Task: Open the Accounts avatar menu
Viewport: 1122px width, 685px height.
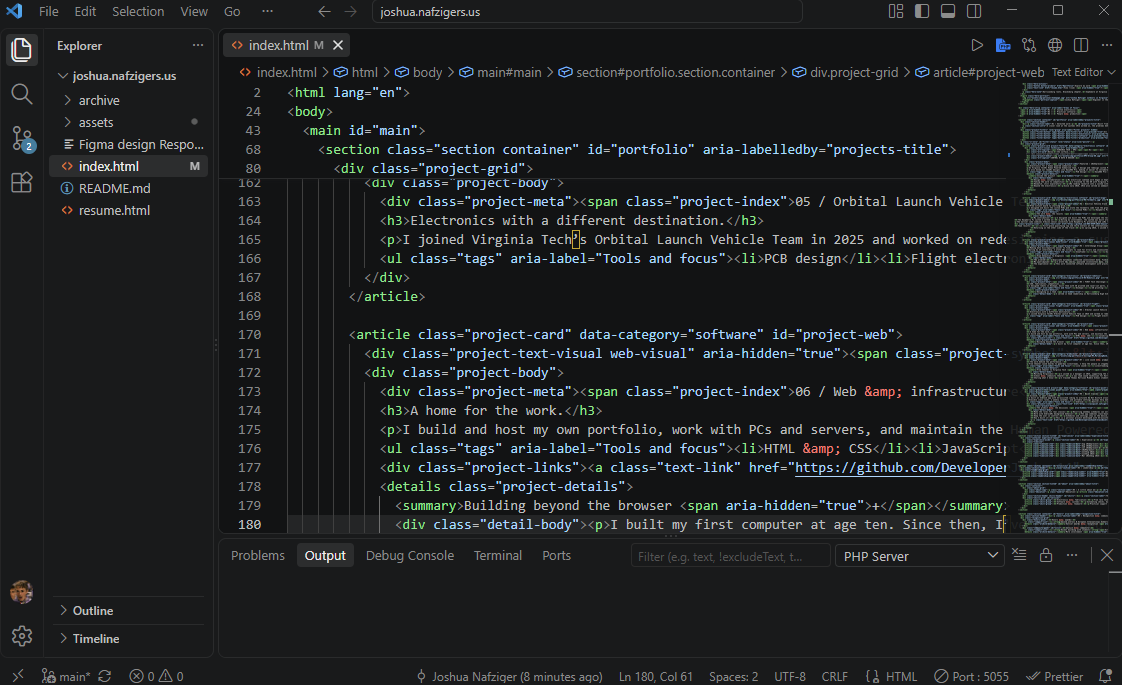Action: pyautogui.click(x=21, y=592)
